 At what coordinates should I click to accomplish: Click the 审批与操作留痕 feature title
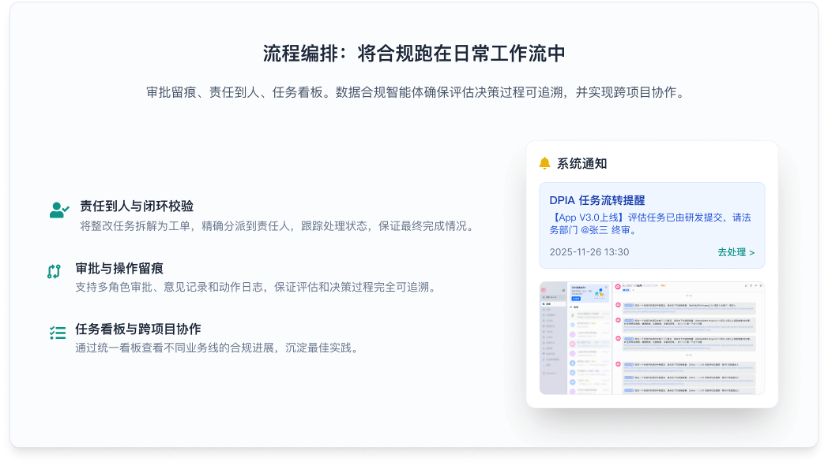click(119, 268)
